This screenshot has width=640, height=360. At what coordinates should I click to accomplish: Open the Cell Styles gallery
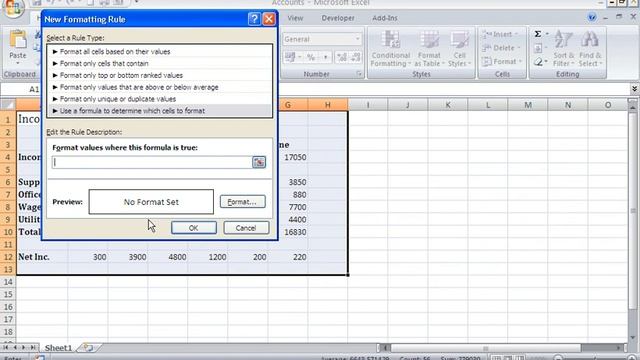click(x=459, y=49)
